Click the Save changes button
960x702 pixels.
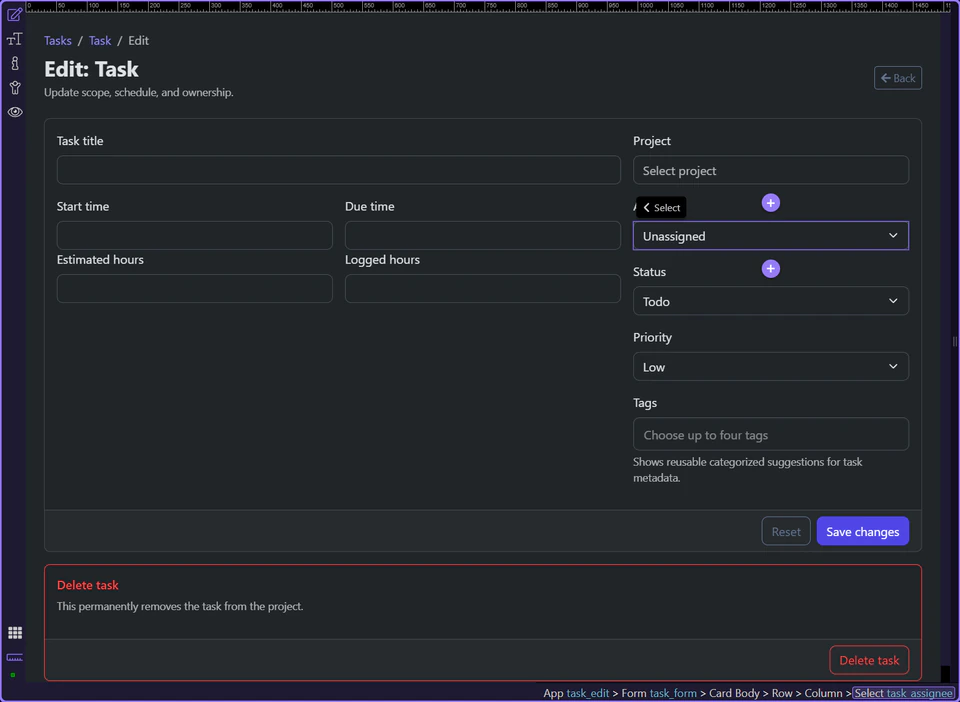pyautogui.click(x=862, y=531)
